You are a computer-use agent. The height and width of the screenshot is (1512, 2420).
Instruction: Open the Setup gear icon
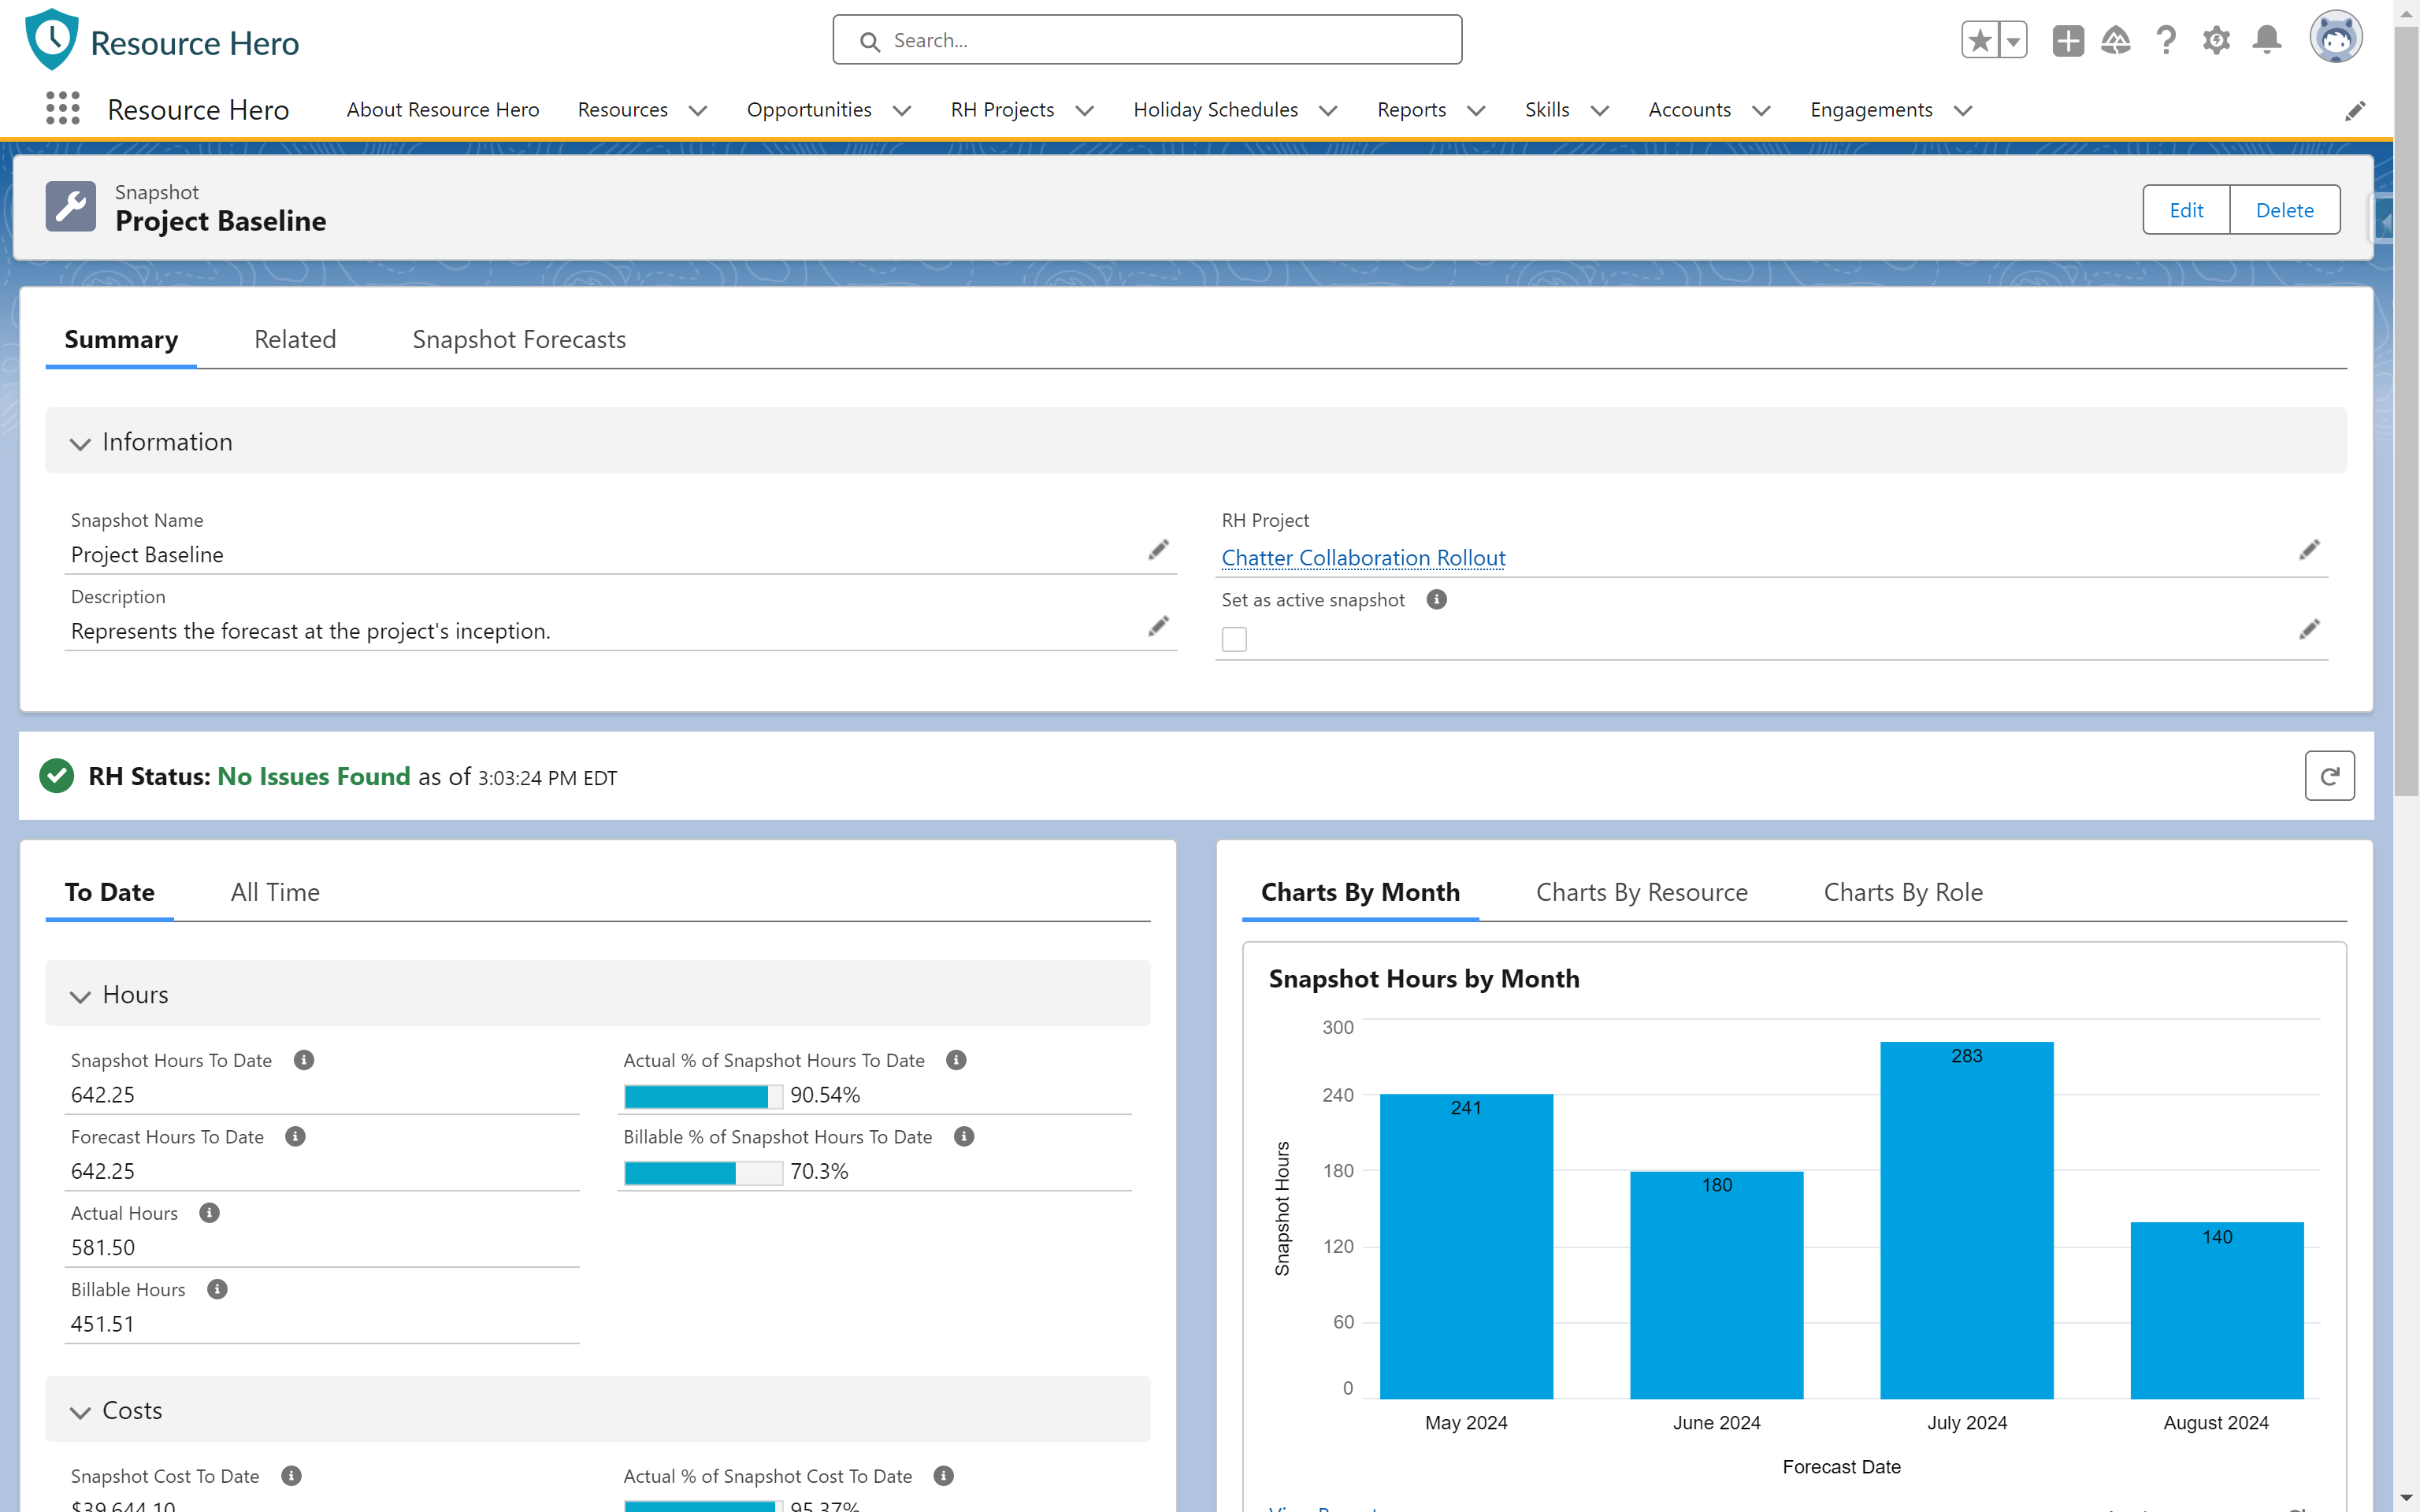coord(2216,40)
